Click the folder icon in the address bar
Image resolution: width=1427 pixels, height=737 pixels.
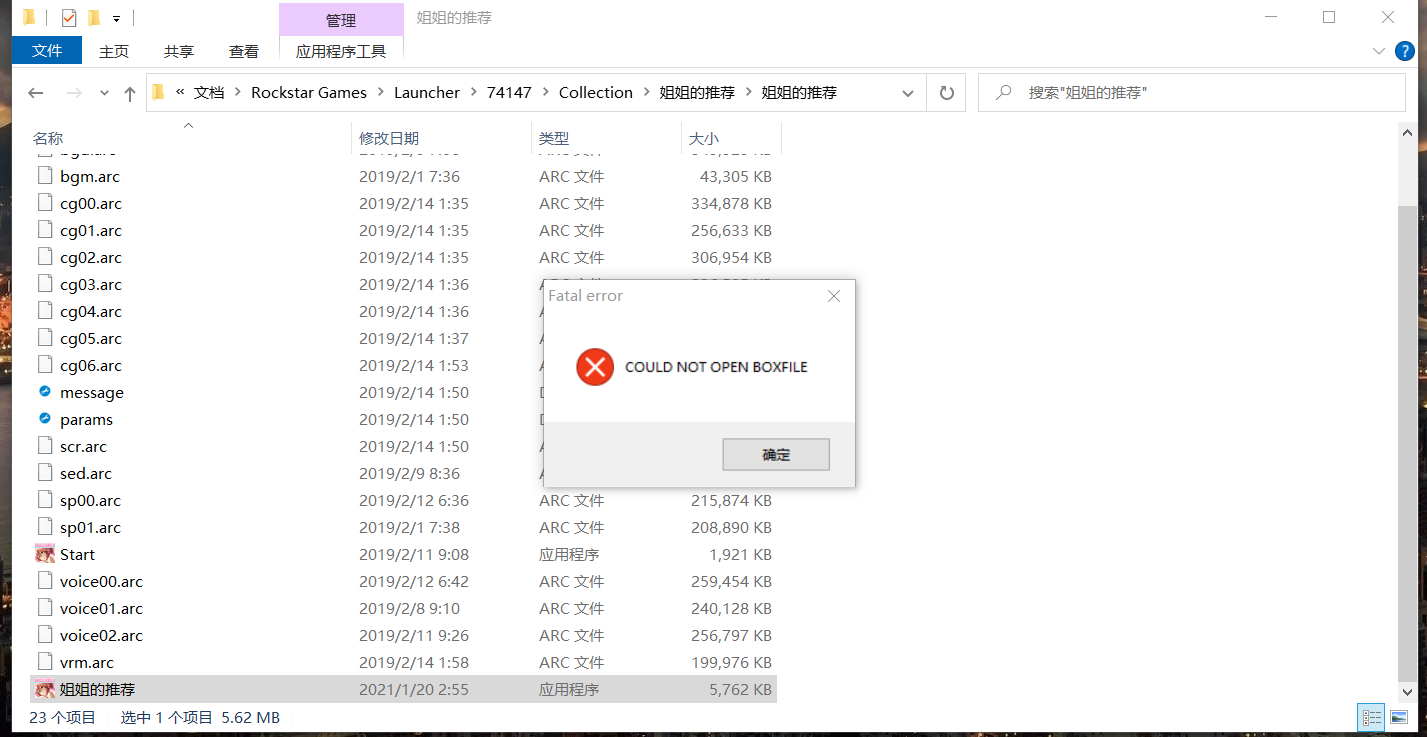pos(158,92)
